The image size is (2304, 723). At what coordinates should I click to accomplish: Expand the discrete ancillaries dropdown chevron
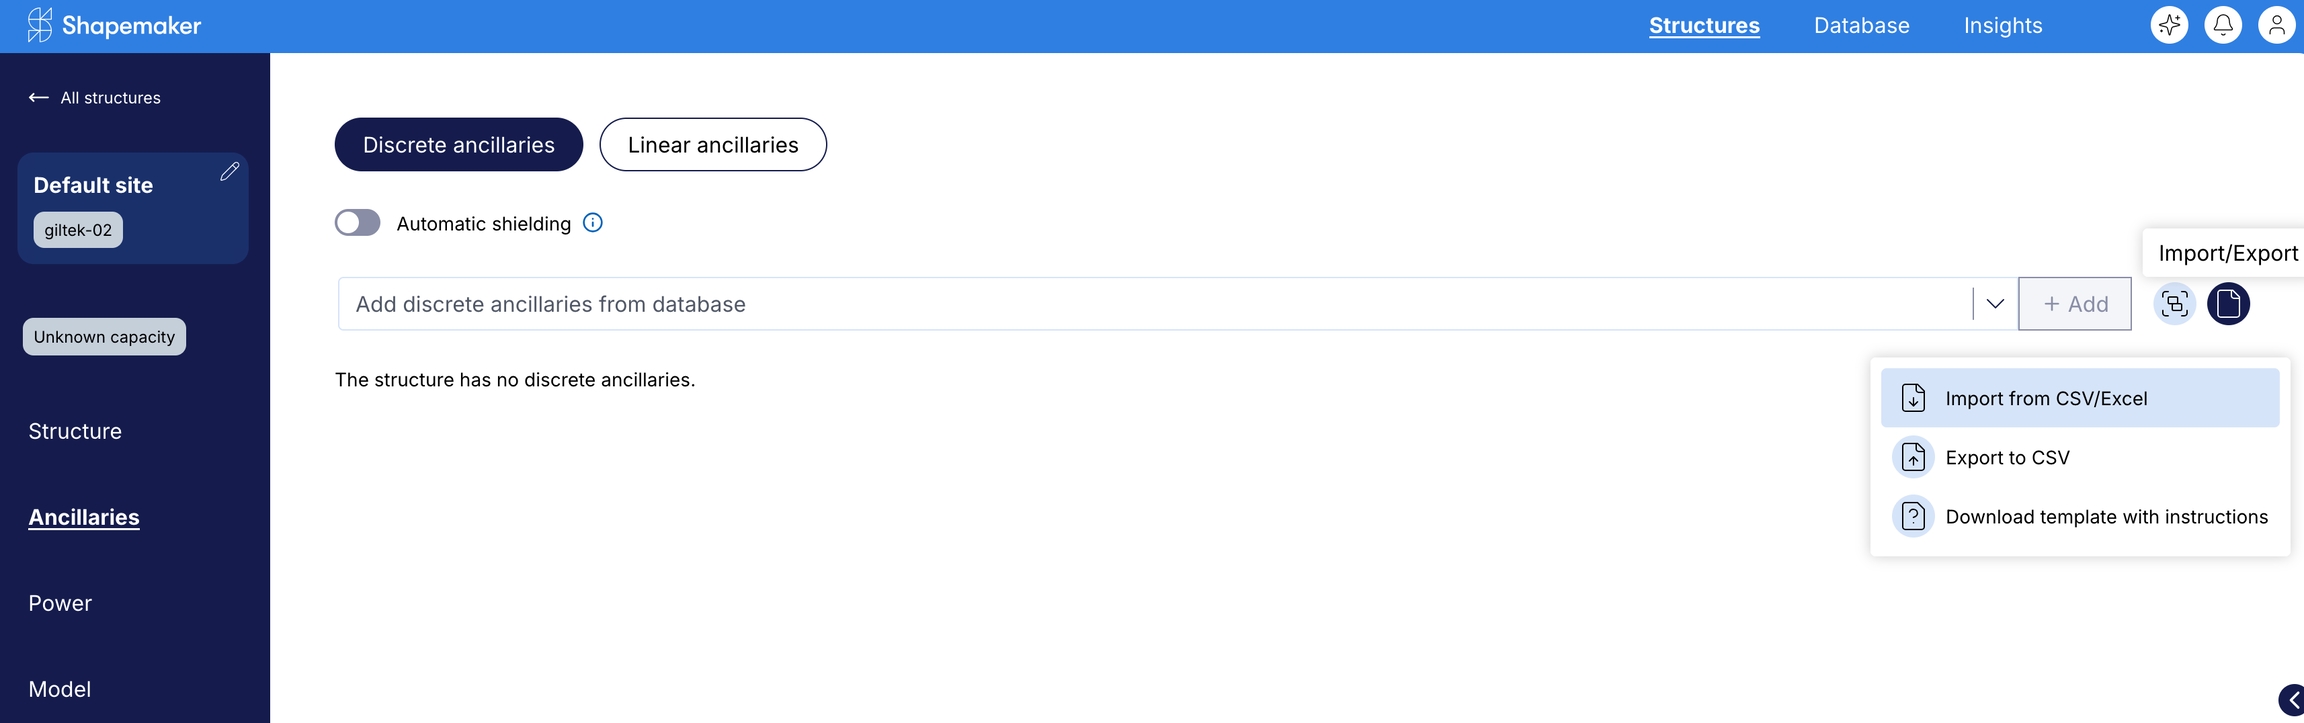pos(1995,304)
